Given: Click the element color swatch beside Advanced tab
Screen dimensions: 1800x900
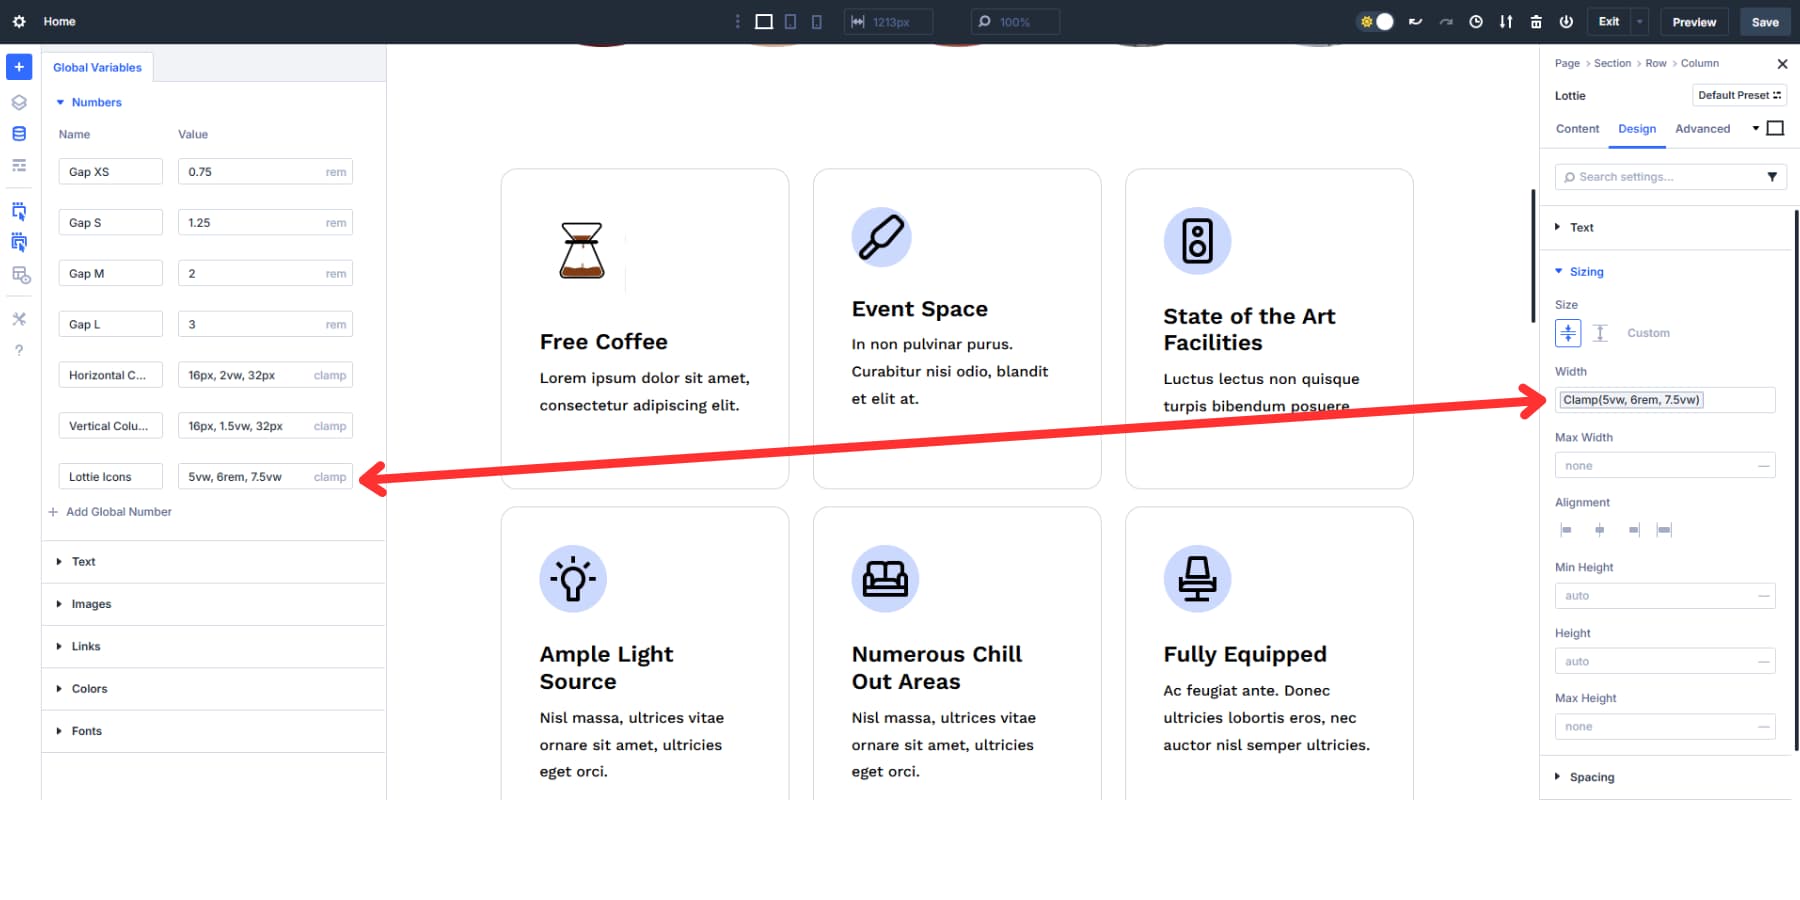Looking at the screenshot, I should point(1775,128).
